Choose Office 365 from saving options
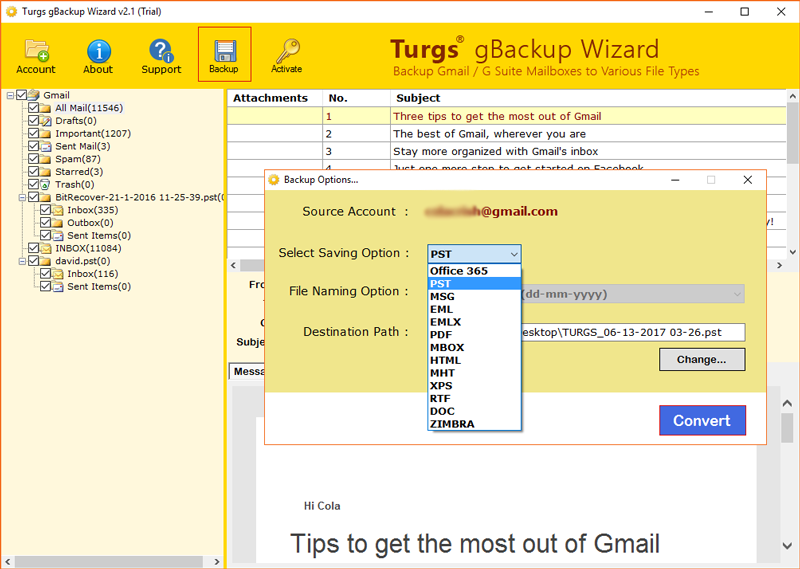This screenshot has width=800, height=569. [x=474, y=271]
